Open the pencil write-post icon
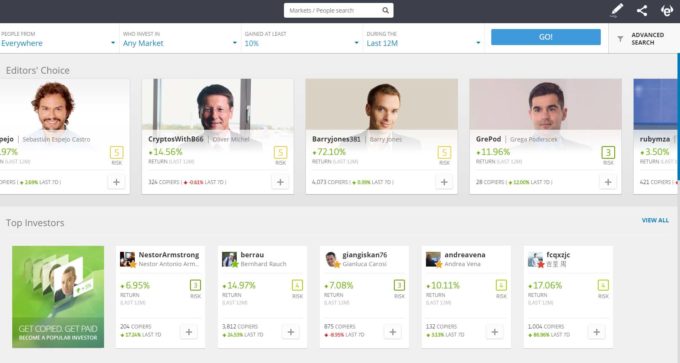680x363 pixels. coord(616,10)
